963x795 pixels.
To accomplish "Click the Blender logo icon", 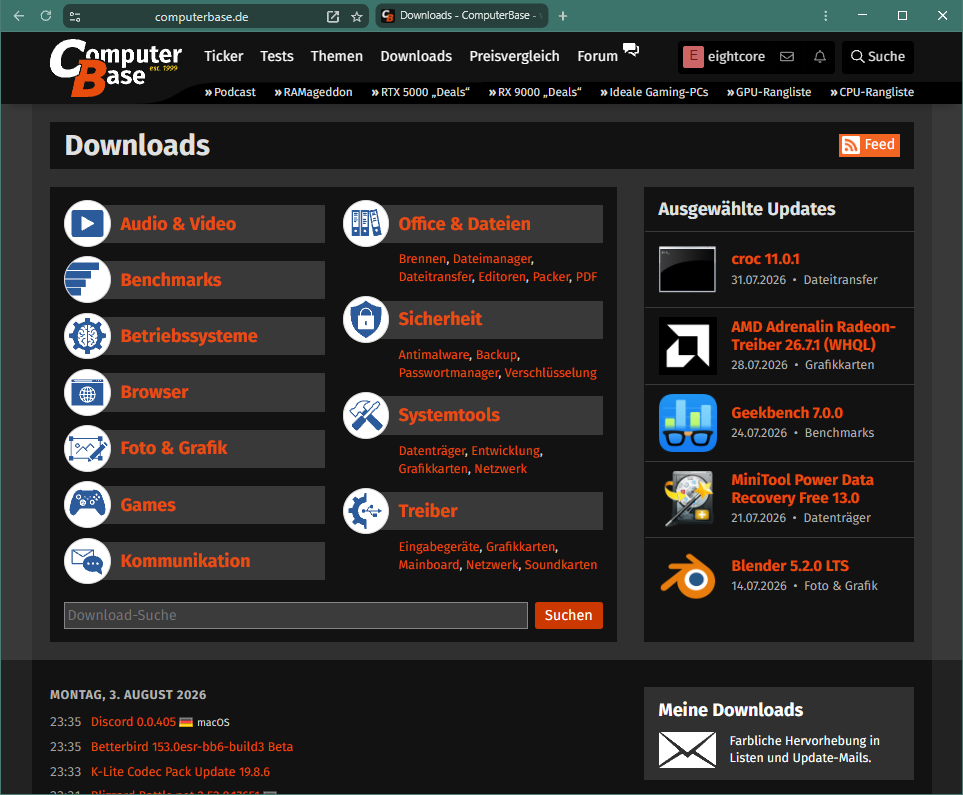I will coord(687,576).
